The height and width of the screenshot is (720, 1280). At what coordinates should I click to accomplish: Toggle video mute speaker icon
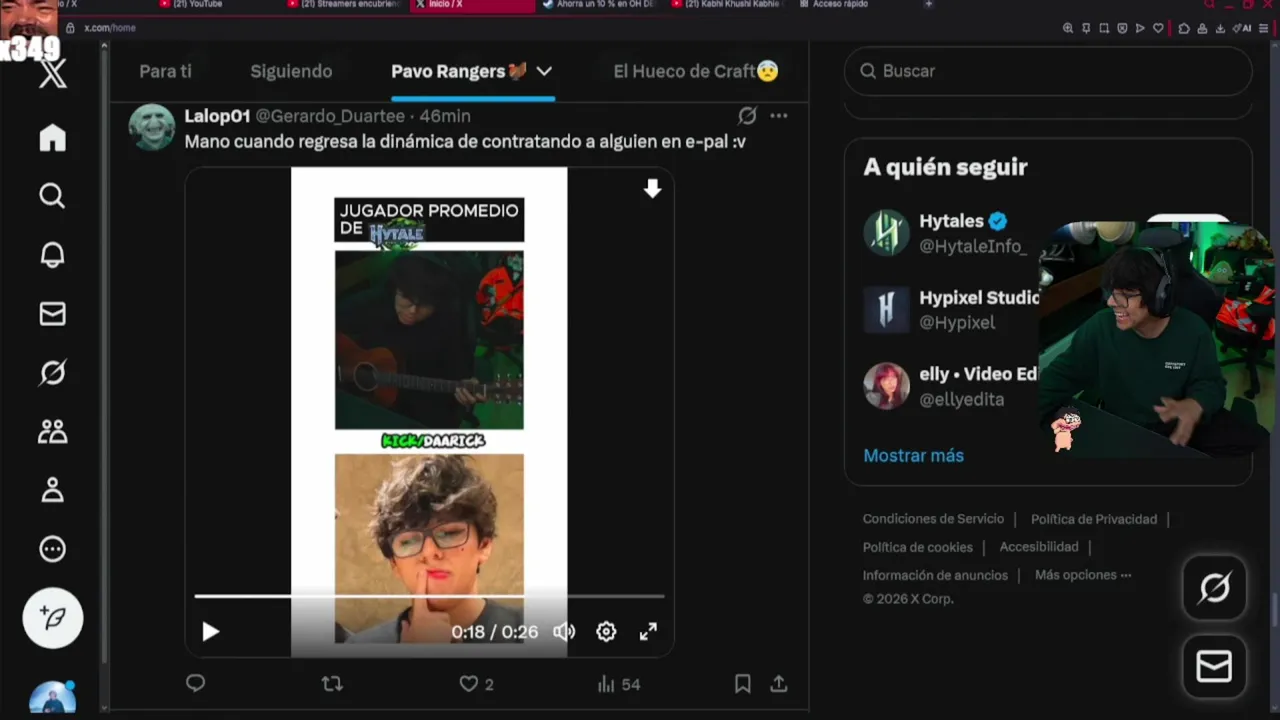point(564,632)
